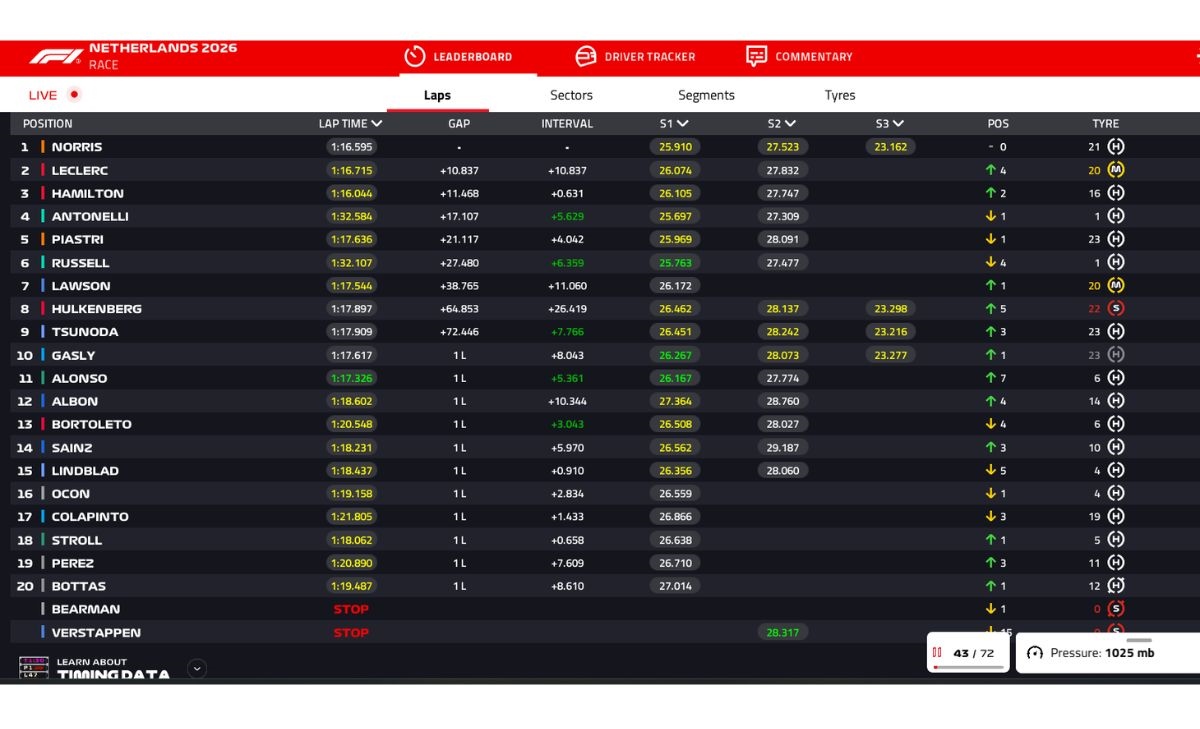
Task: Click Leclerc green position-gain arrow
Action: coord(990,170)
